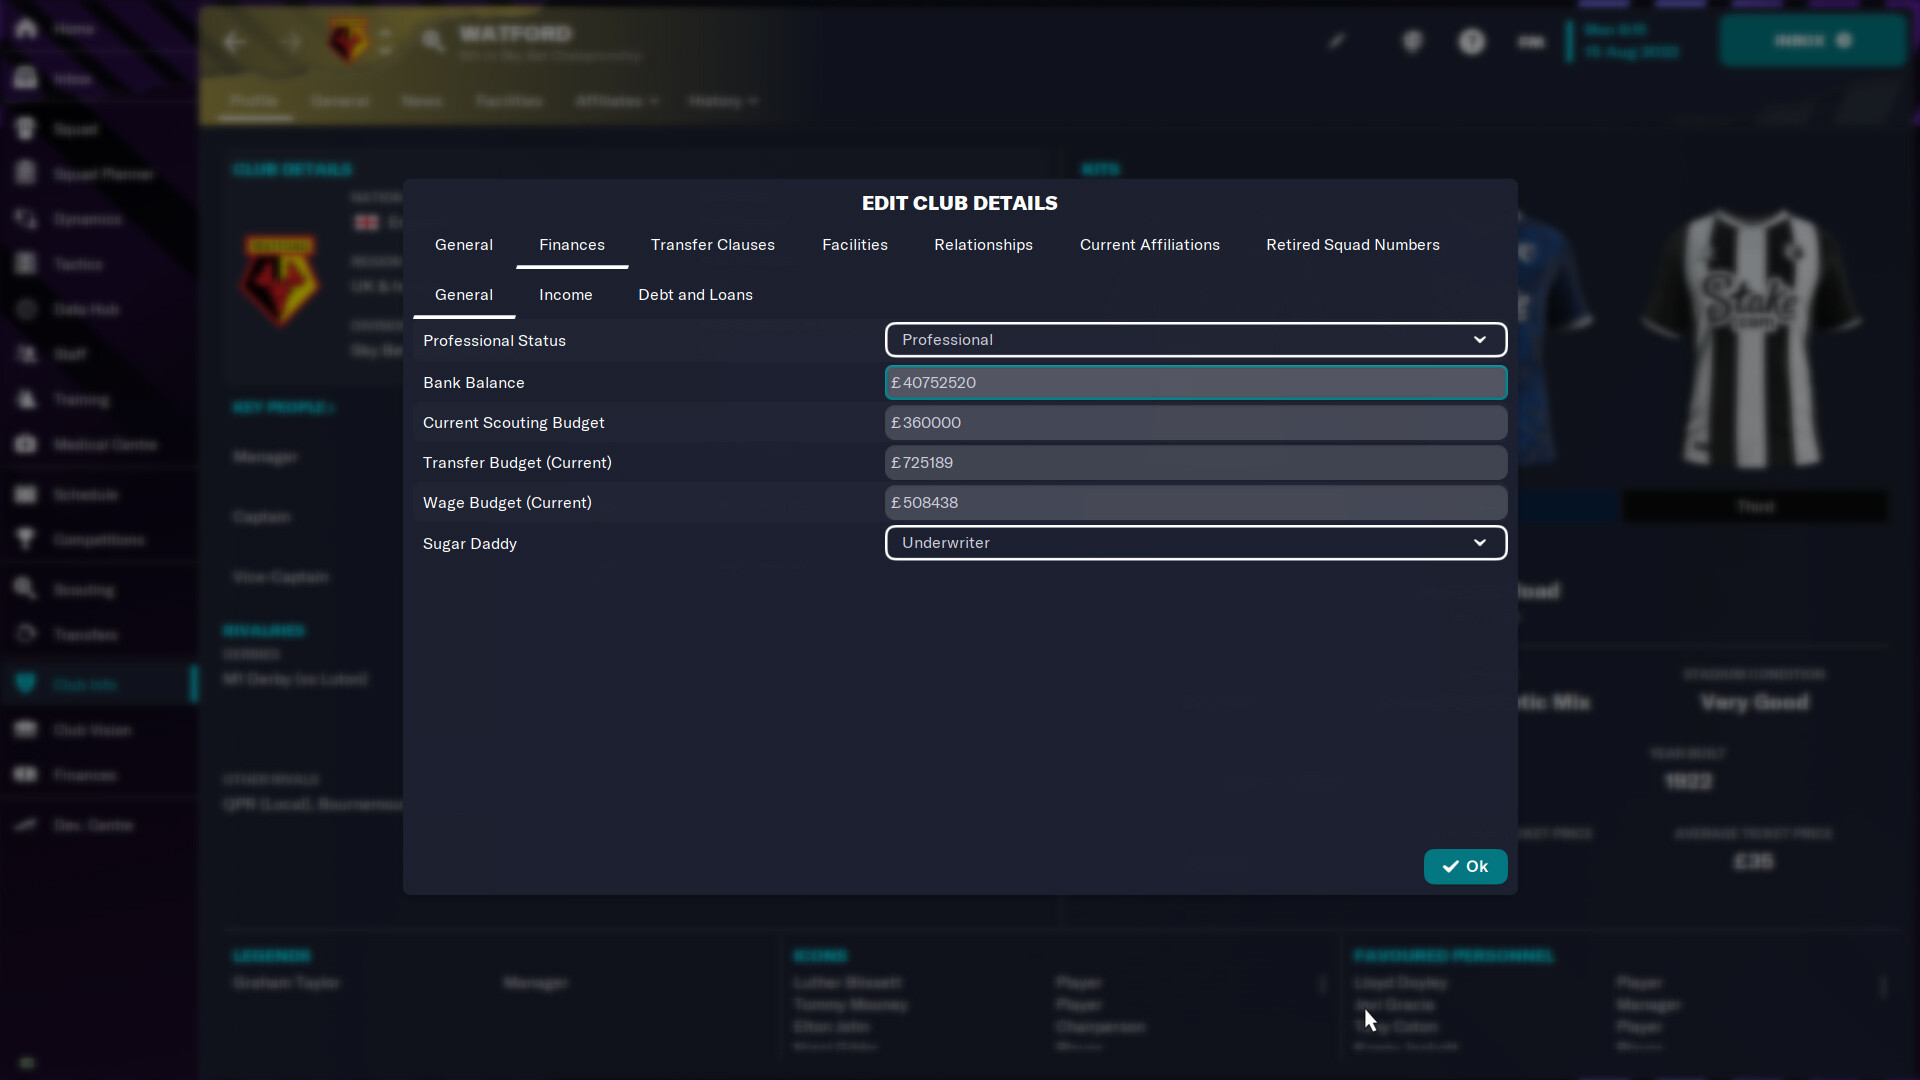The height and width of the screenshot is (1080, 1920).
Task: Select the Debt and Loans sub-tab
Action: tap(695, 294)
